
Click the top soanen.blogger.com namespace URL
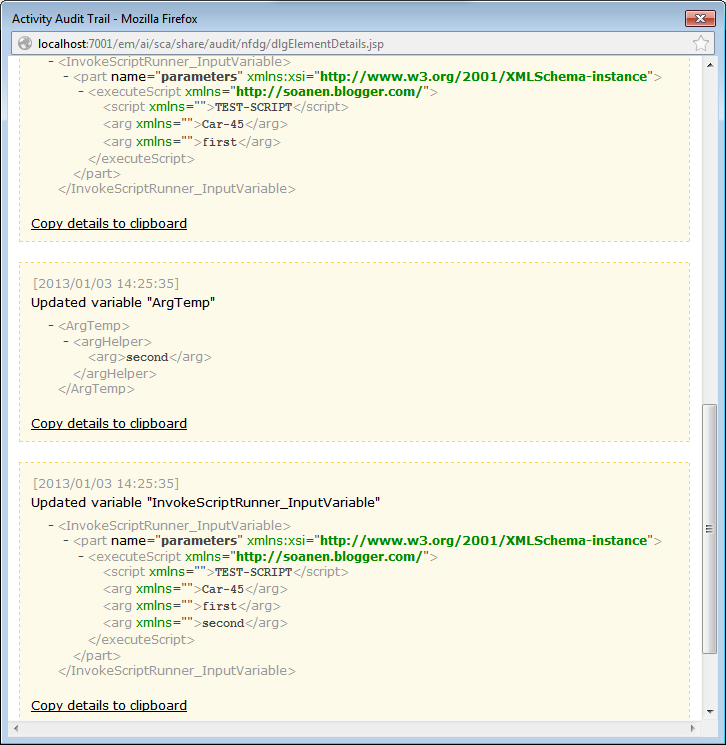click(x=329, y=92)
